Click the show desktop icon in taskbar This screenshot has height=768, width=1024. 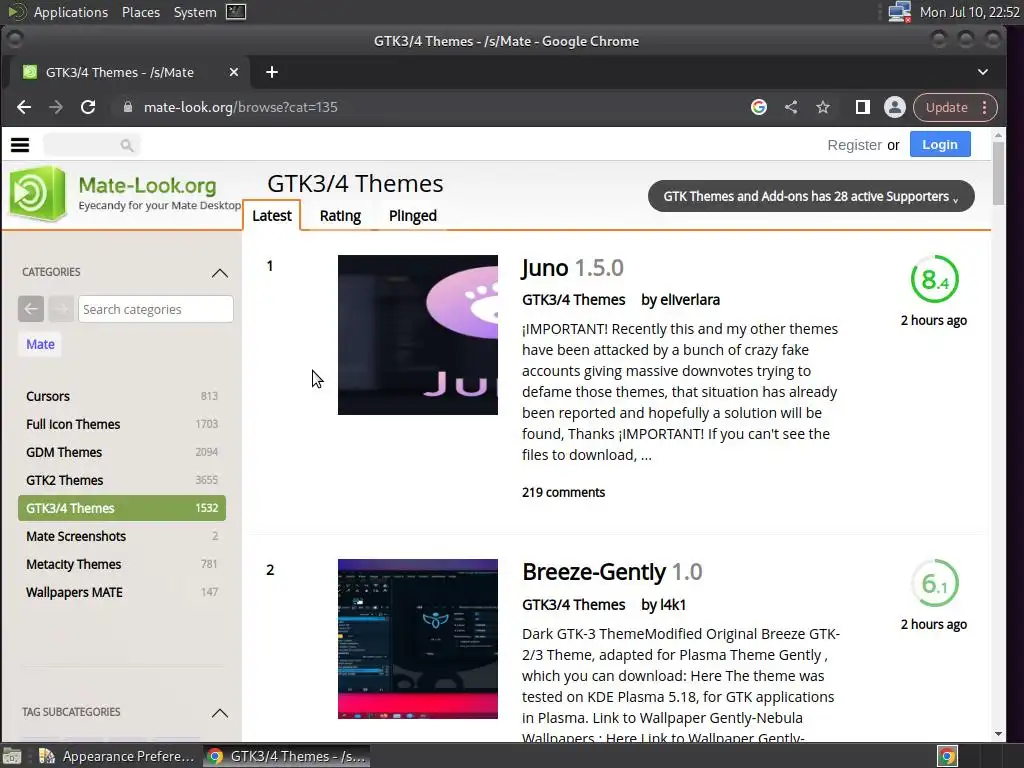click(11, 756)
